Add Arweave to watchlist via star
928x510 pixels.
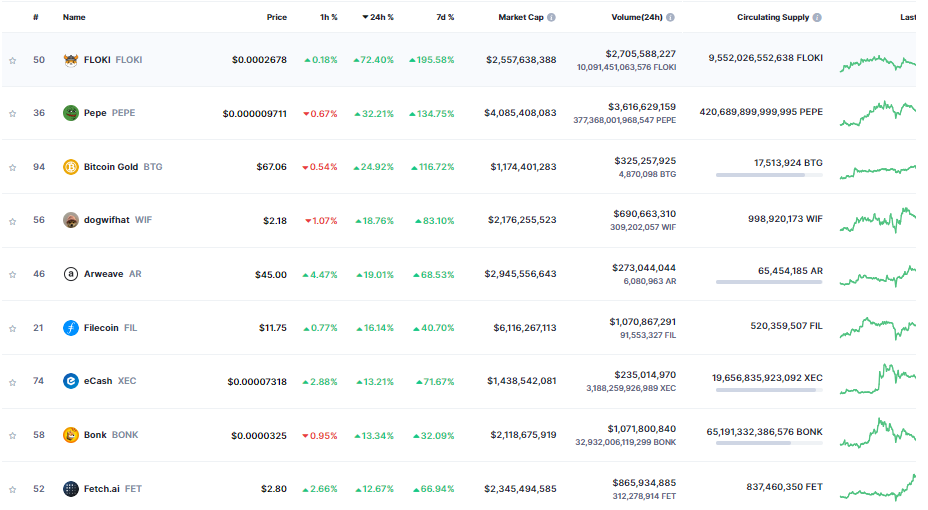[x=12, y=275]
